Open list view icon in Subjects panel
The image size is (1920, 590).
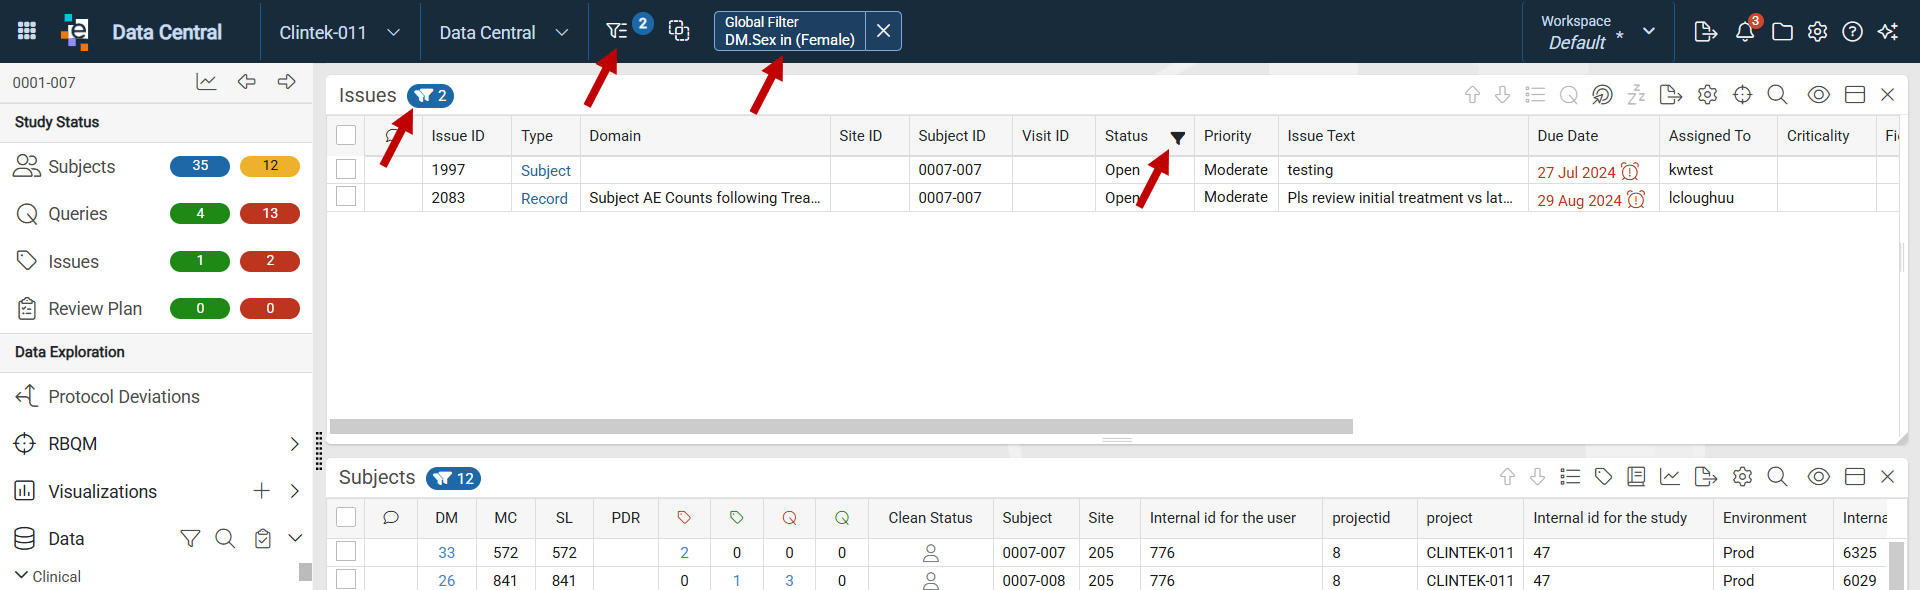tap(1570, 477)
